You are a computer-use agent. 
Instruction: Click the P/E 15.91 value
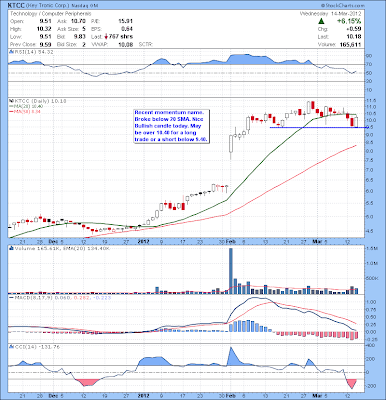point(126,21)
